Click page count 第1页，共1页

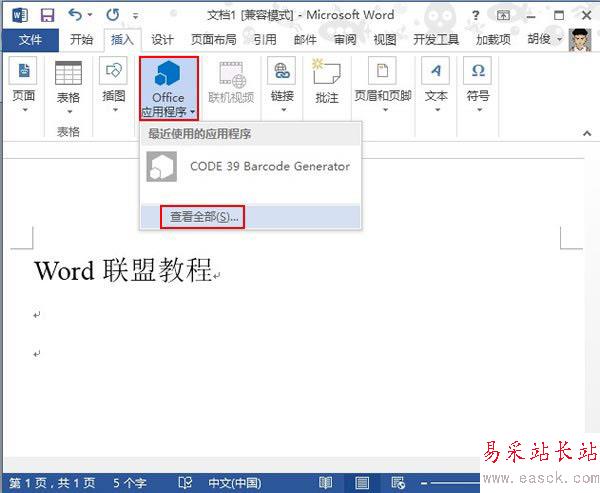pos(52,483)
